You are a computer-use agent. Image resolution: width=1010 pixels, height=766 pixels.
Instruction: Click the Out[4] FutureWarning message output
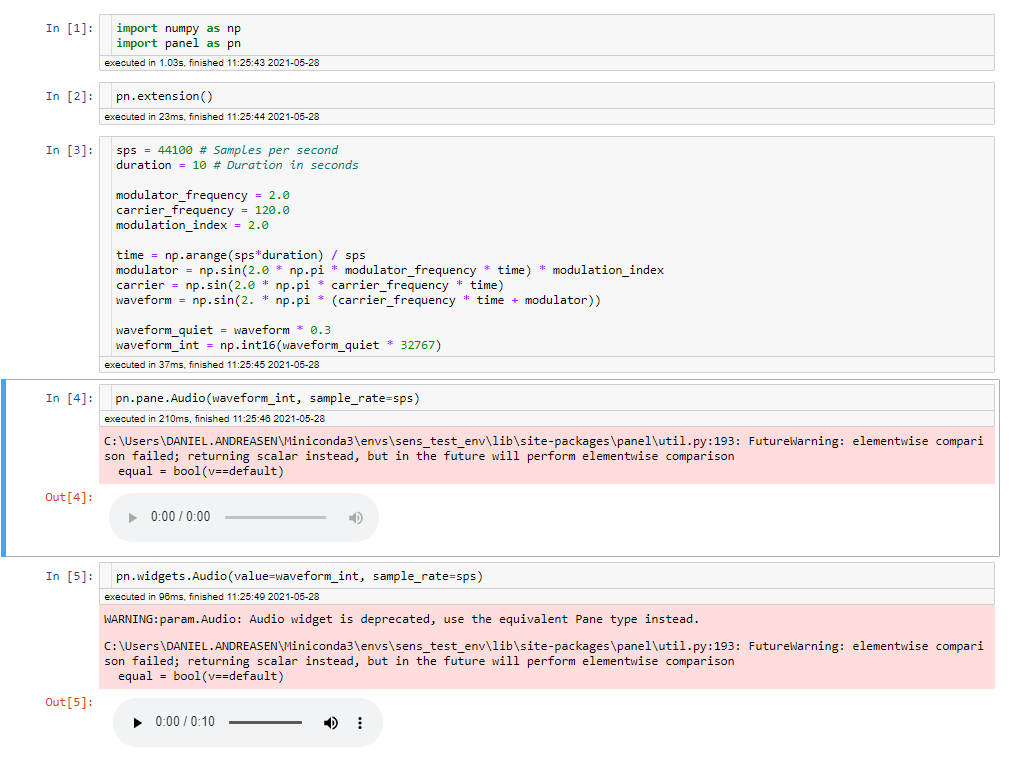click(546, 456)
